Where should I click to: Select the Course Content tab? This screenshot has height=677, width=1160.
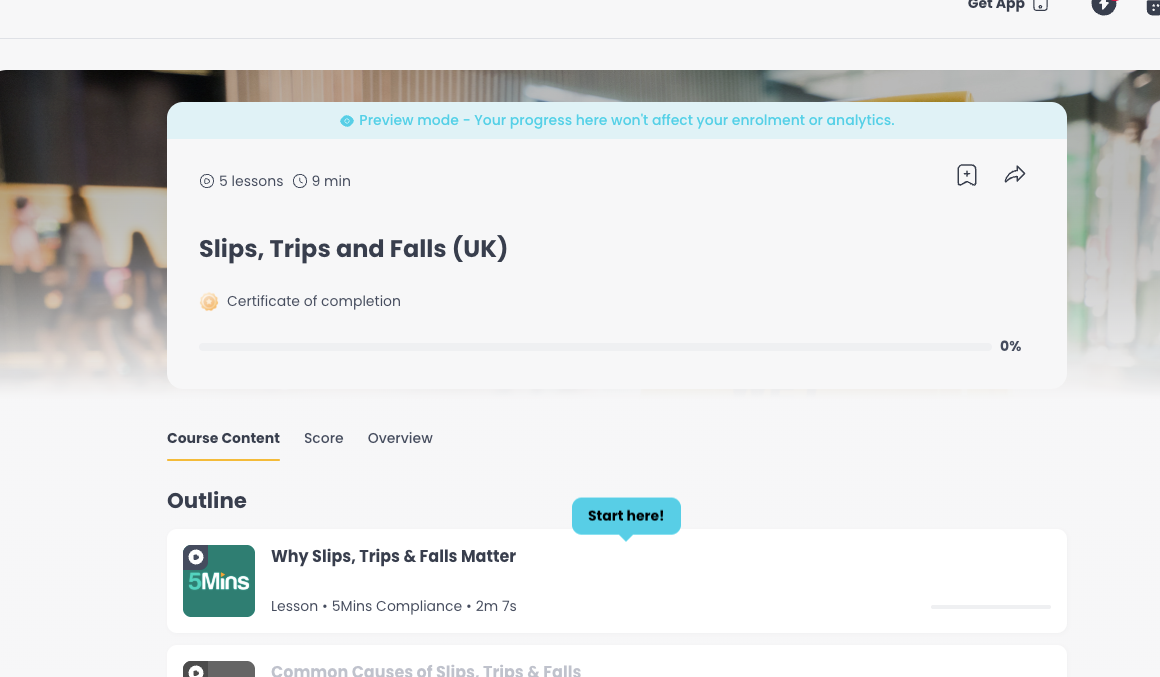click(223, 438)
